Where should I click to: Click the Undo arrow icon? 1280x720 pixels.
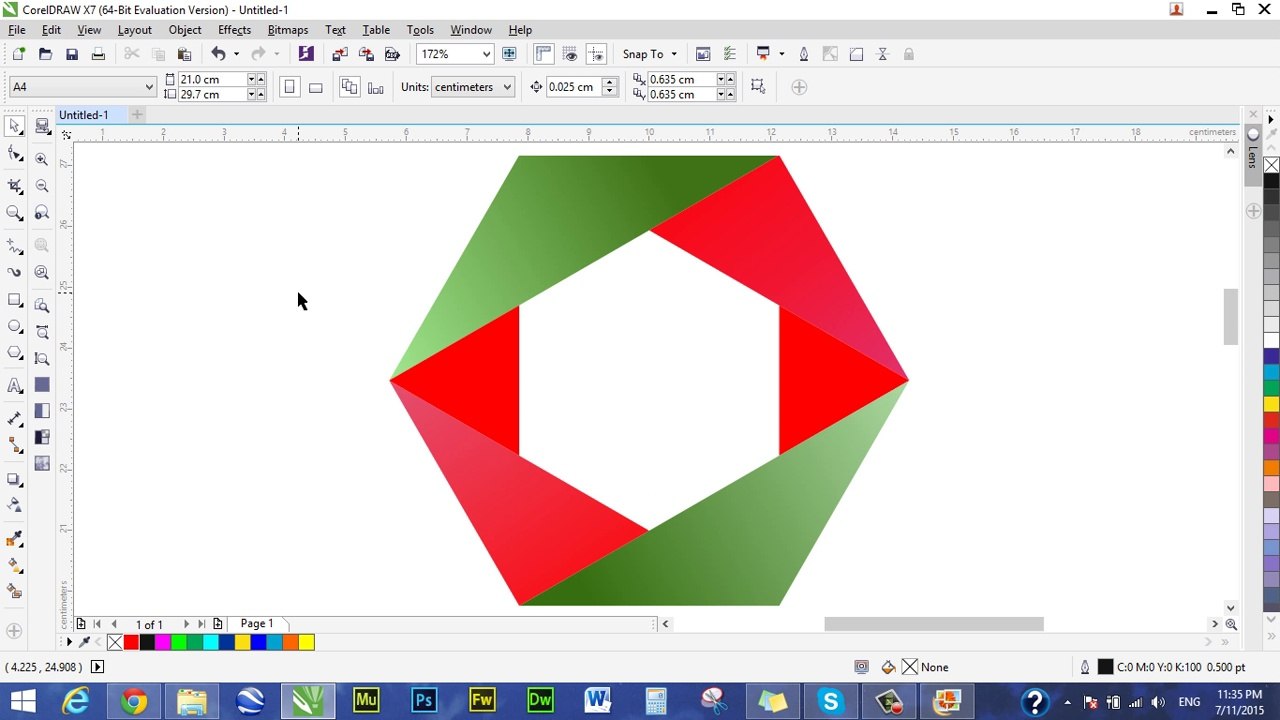218,54
